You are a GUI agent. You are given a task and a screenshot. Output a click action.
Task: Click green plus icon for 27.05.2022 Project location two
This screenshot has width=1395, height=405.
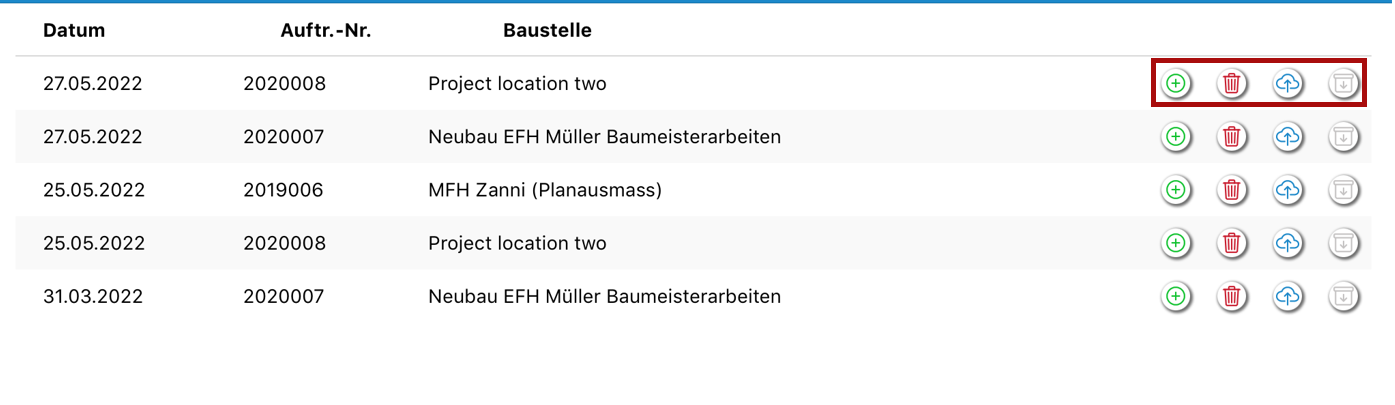tap(1176, 84)
